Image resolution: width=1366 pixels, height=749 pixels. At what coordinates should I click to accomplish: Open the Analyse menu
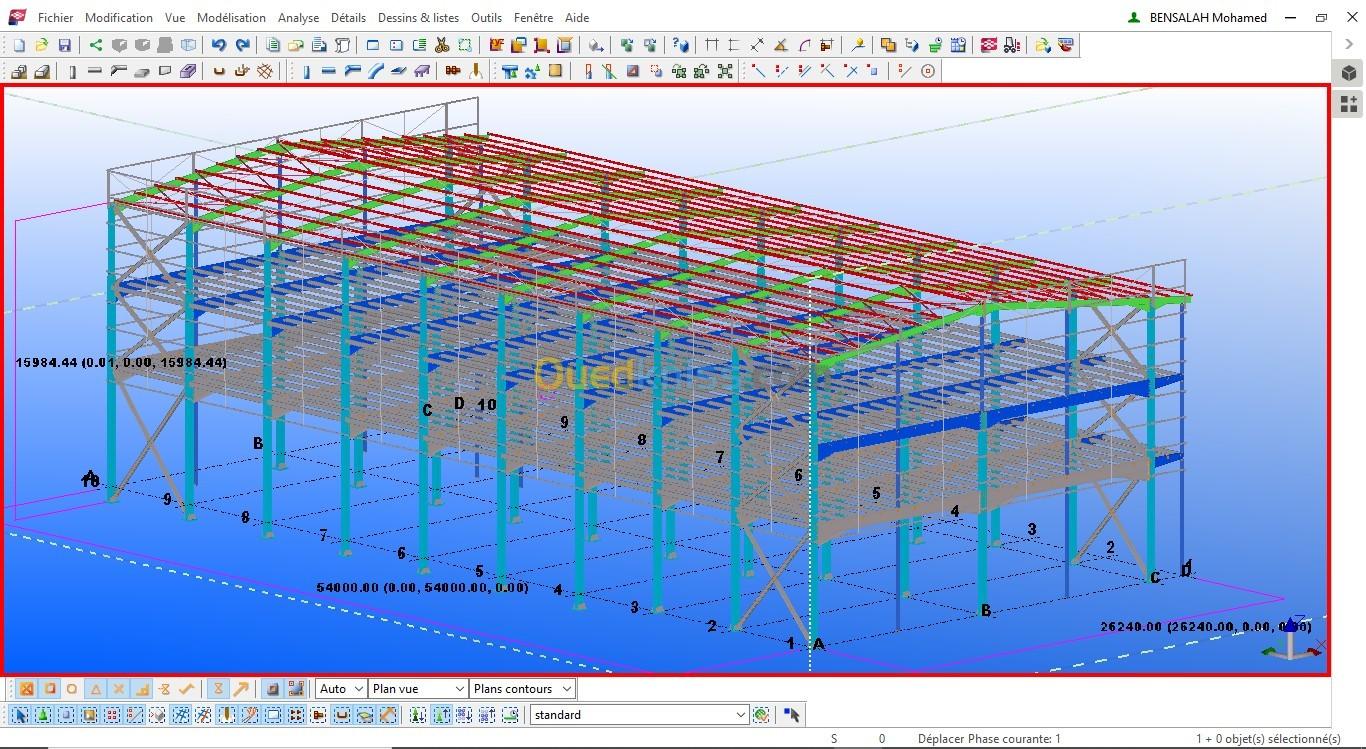298,18
